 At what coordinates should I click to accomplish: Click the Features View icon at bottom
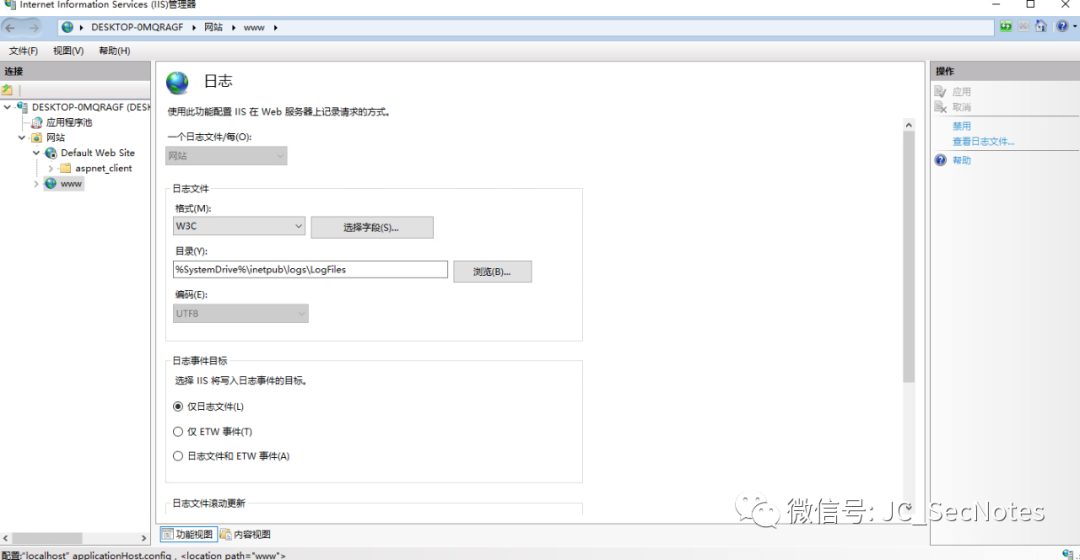pyautogui.click(x=167, y=534)
